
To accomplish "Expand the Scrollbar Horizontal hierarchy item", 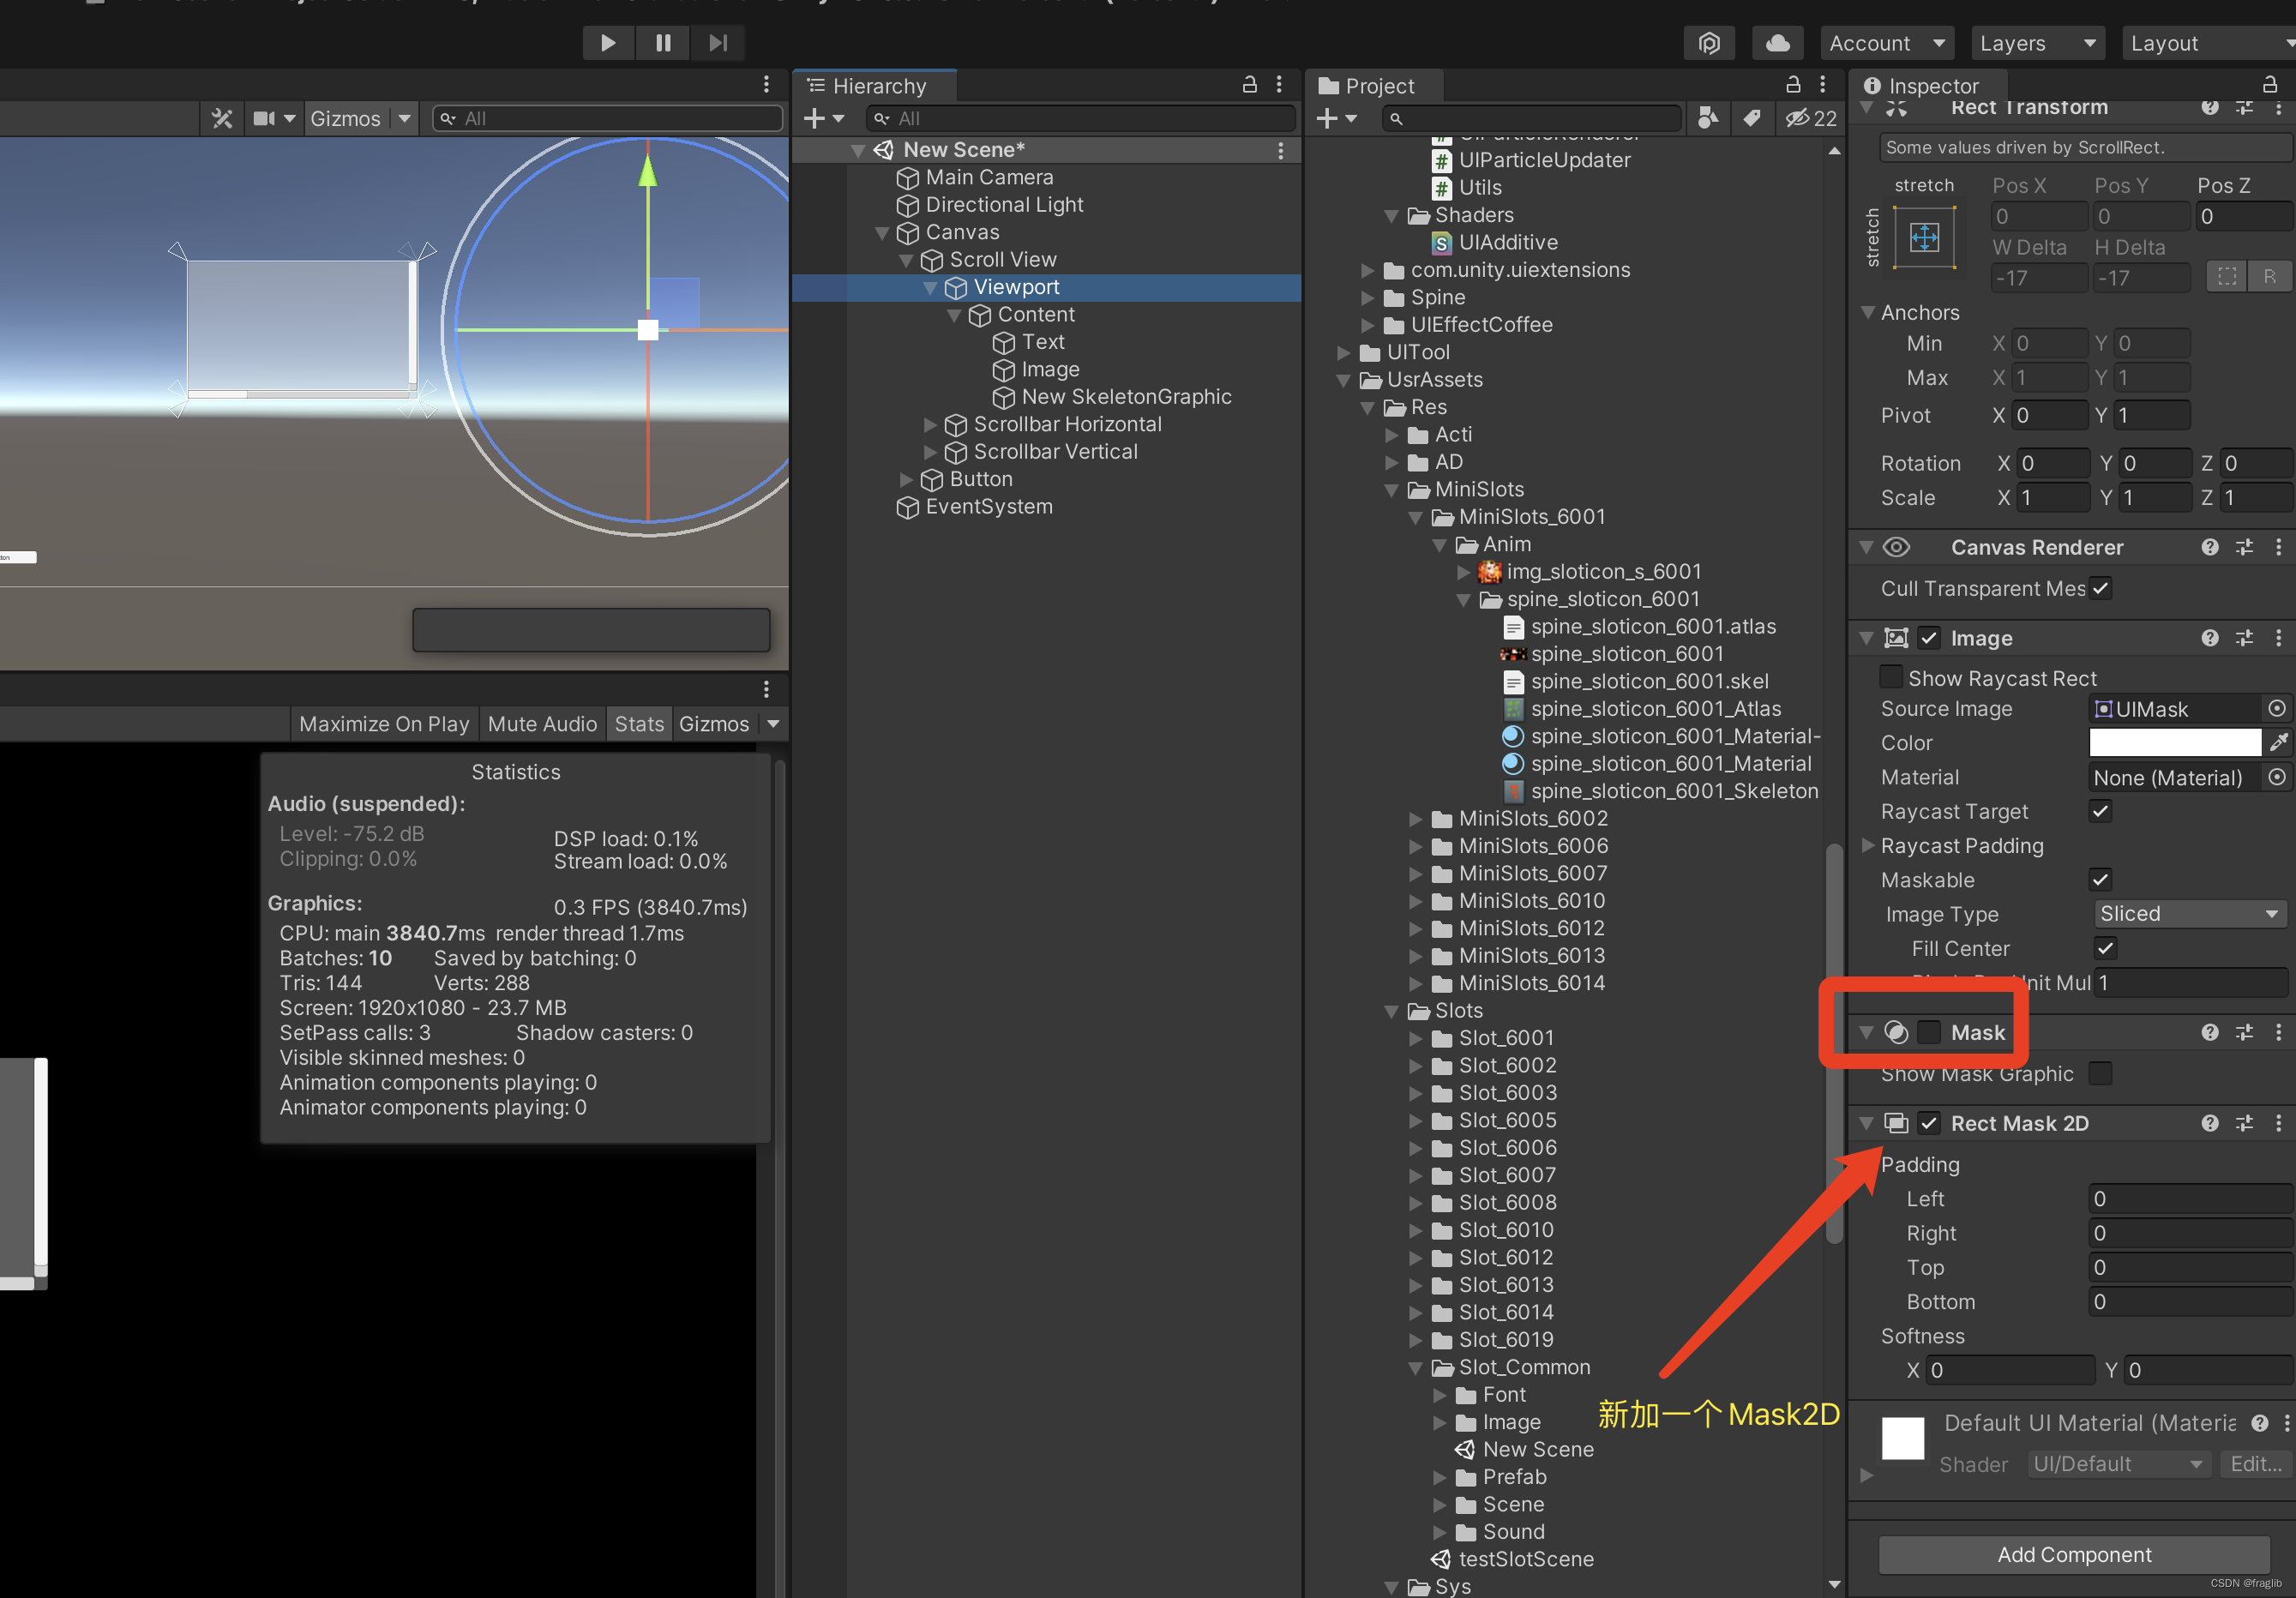I will [x=930, y=424].
